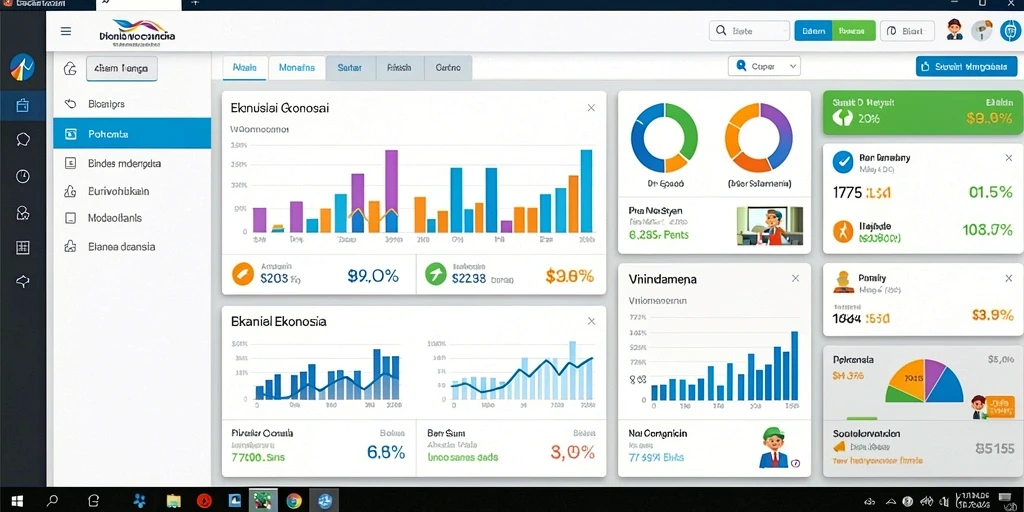Open the clock icon in dark sidebar

click(23, 176)
